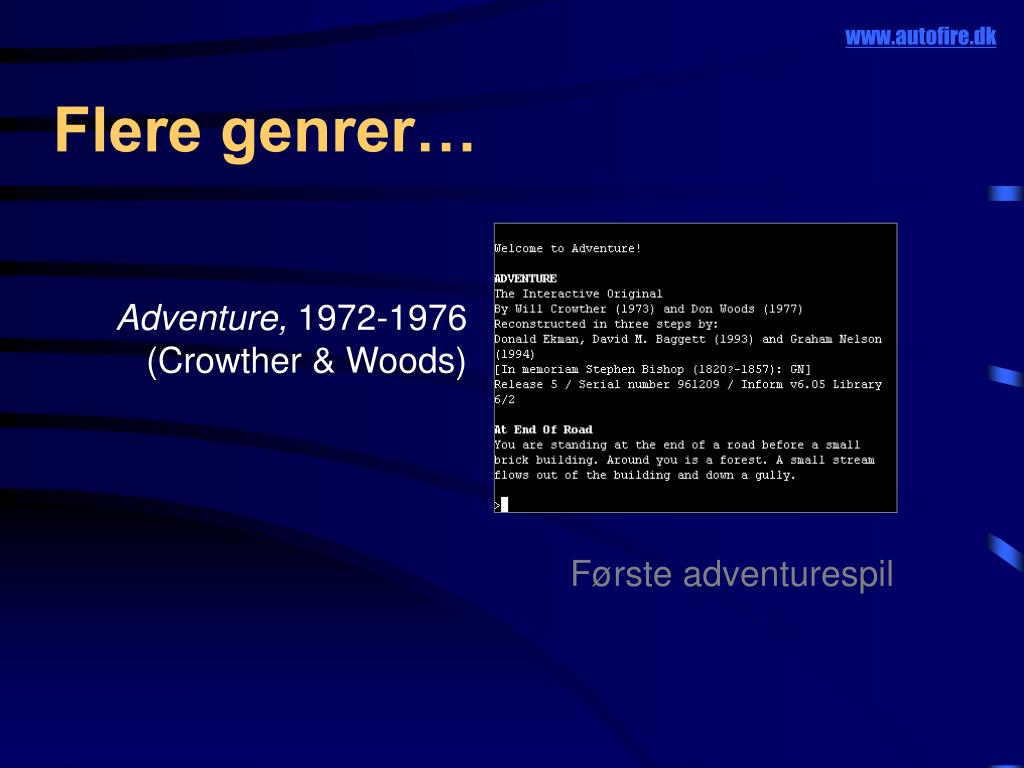The width and height of the screenshot is (1024, 768).
Task: Click 'Reconstructed in three steps by:' line
Action: [x=606, y=324]
